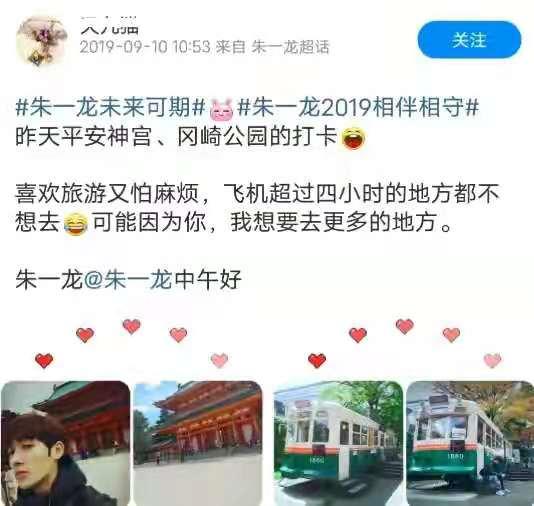Open the first green tram photo
The image size is (534, 506).
click(x=338, y=443)
